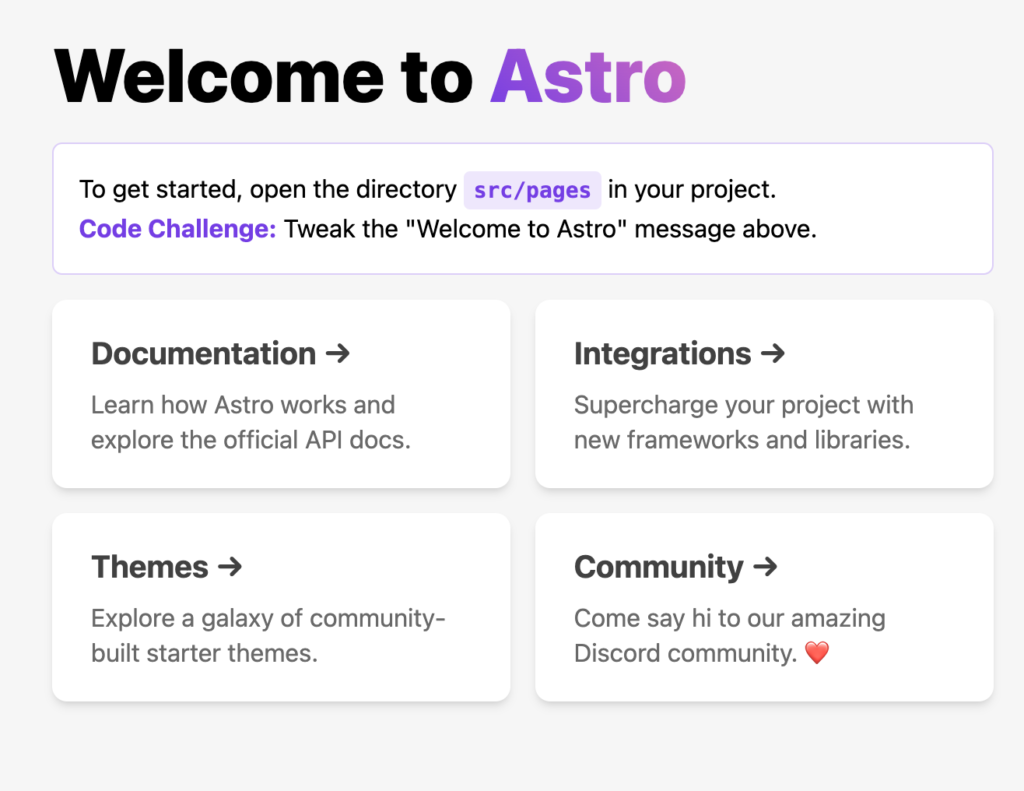Click the bold Code Challenge label
The image size is (1024, 791).
pos(176,229)
